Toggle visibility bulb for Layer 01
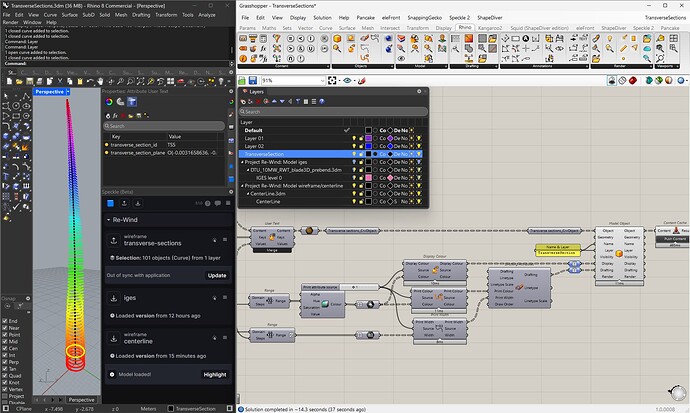 355,140
